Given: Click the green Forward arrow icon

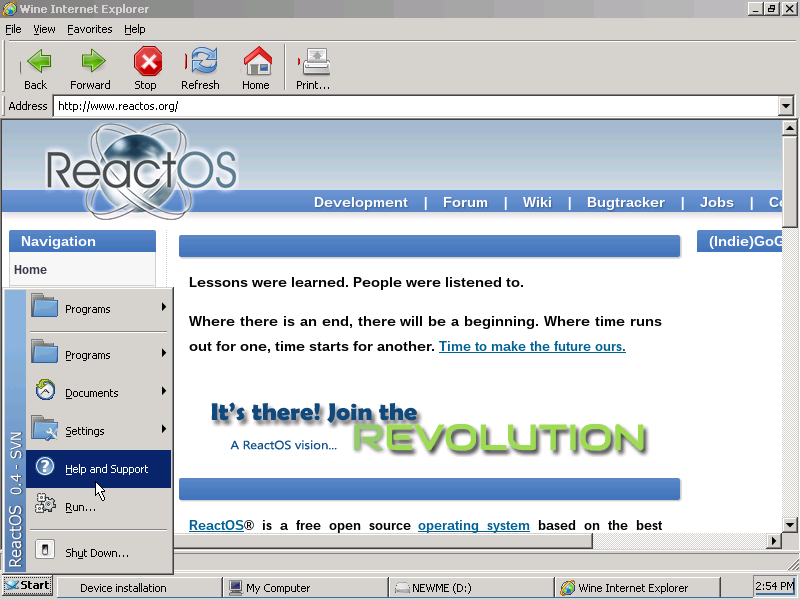Looking at the screenshot, I should pos(93,61).
